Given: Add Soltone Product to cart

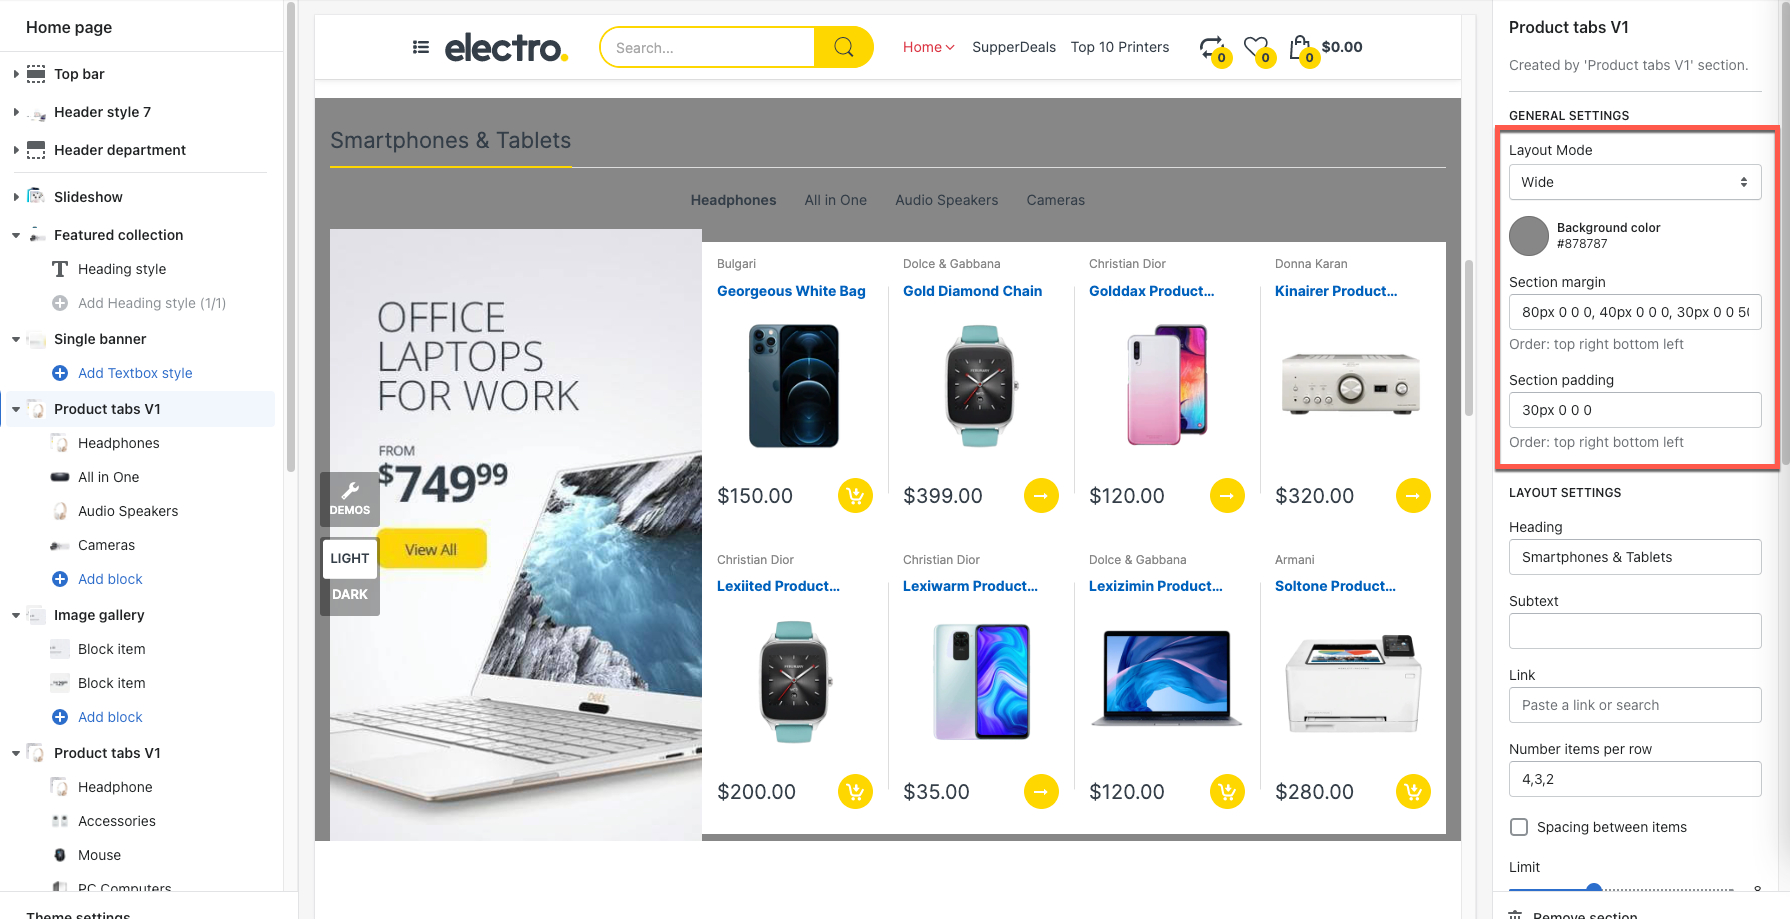Looking at the screenshot, I should 1413,792.
